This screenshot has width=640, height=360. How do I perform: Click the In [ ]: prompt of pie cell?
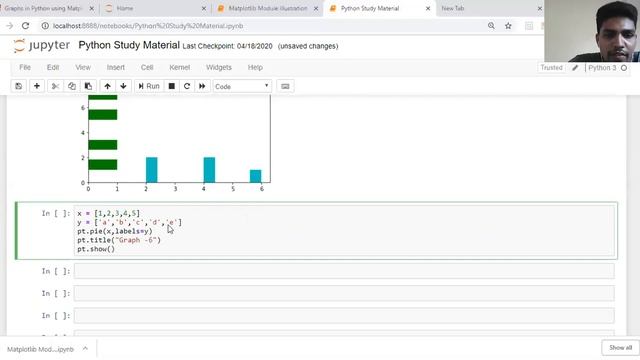[56, 213]
